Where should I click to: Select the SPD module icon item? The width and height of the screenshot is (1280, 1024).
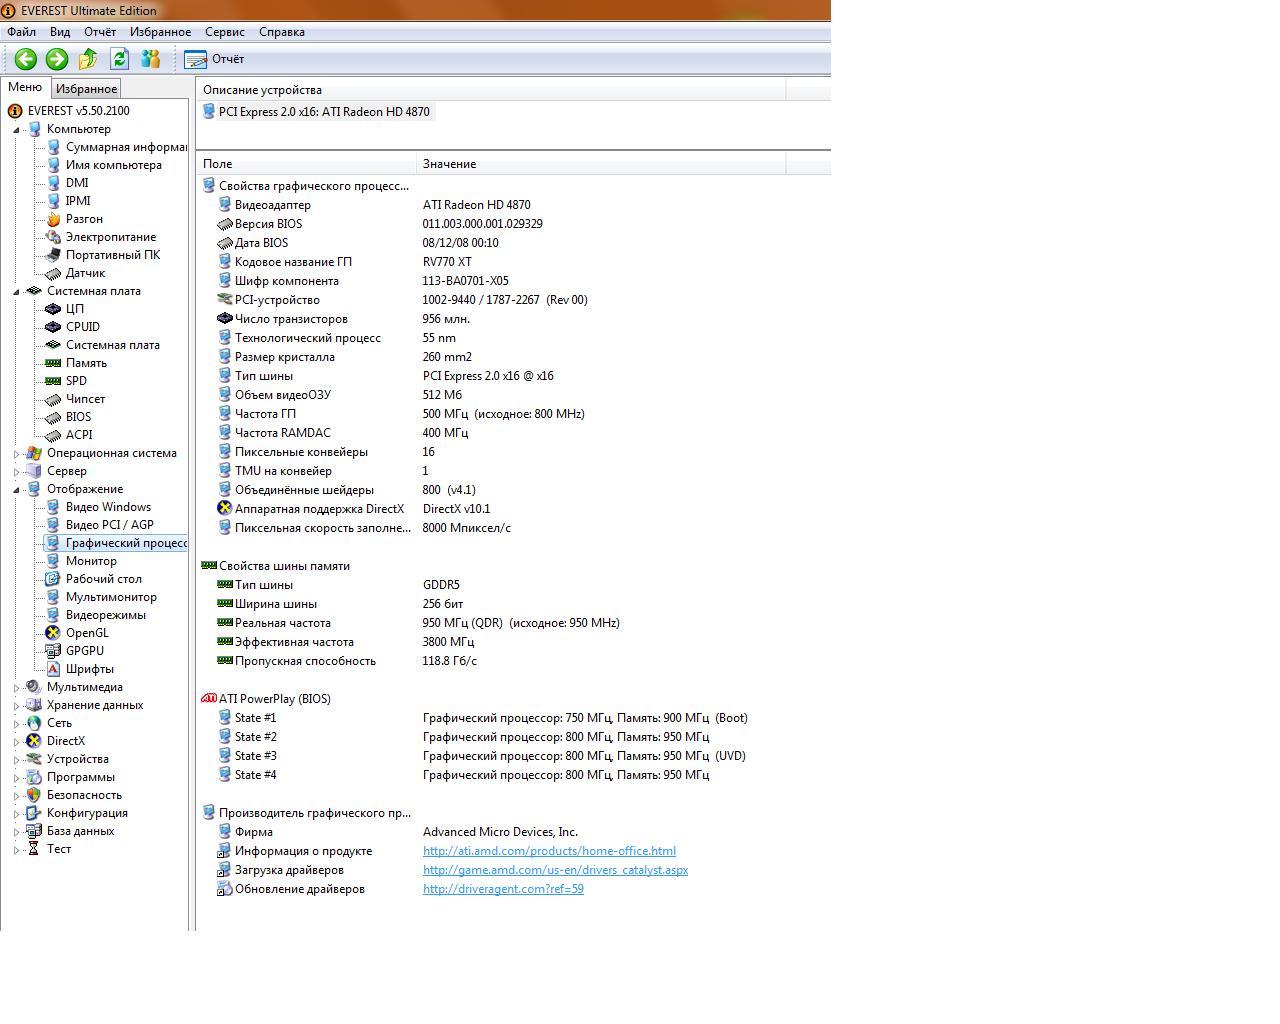click(x=53, y=381)
